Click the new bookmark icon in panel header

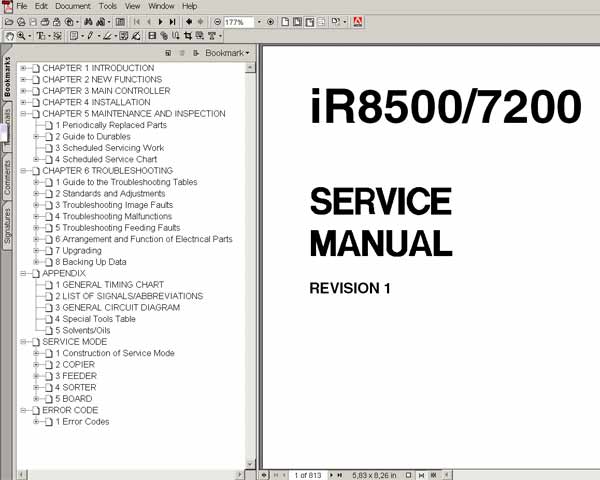(x=168, y=53)
